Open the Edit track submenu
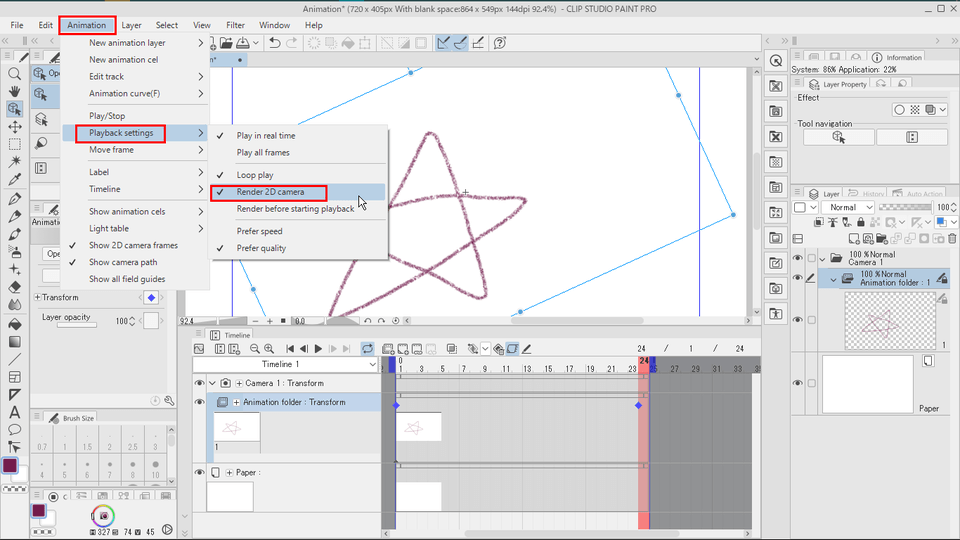Image resolution: width=960 pixels, height=540 pixels. tap(136, 77)
